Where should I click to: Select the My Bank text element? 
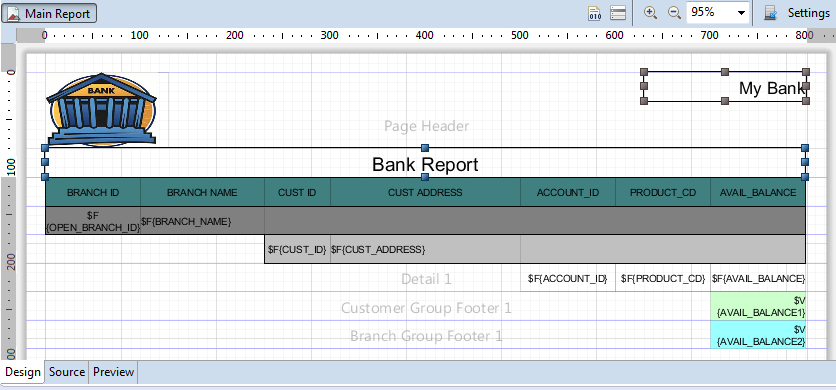725,86
